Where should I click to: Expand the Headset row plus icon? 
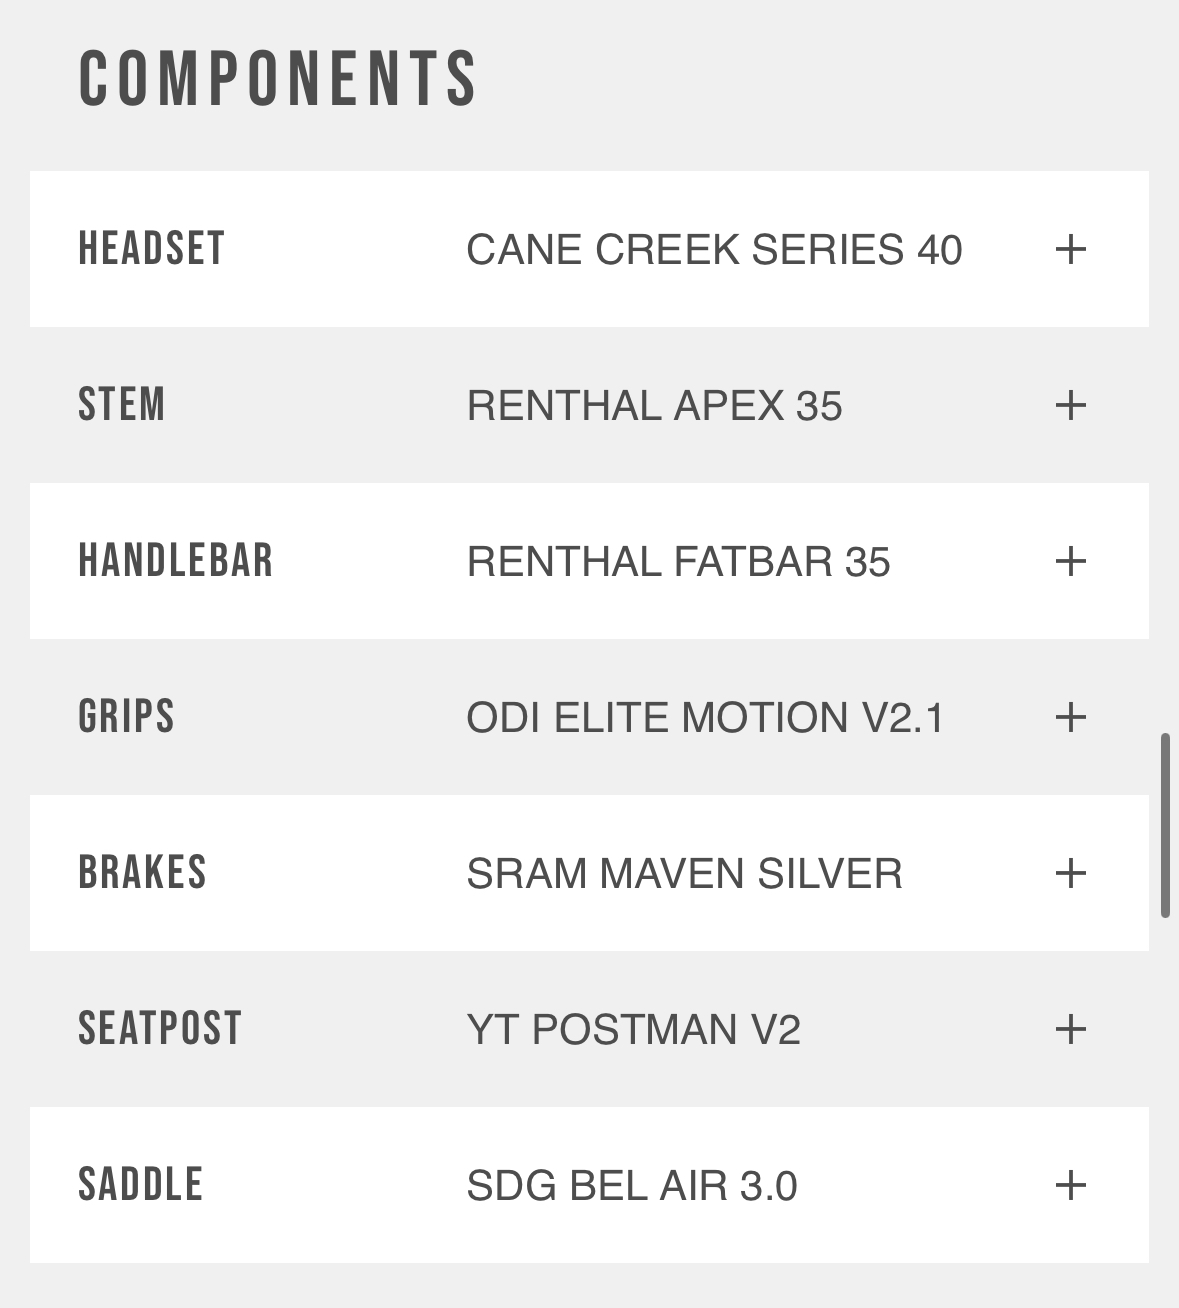[x=1070, y=249]
